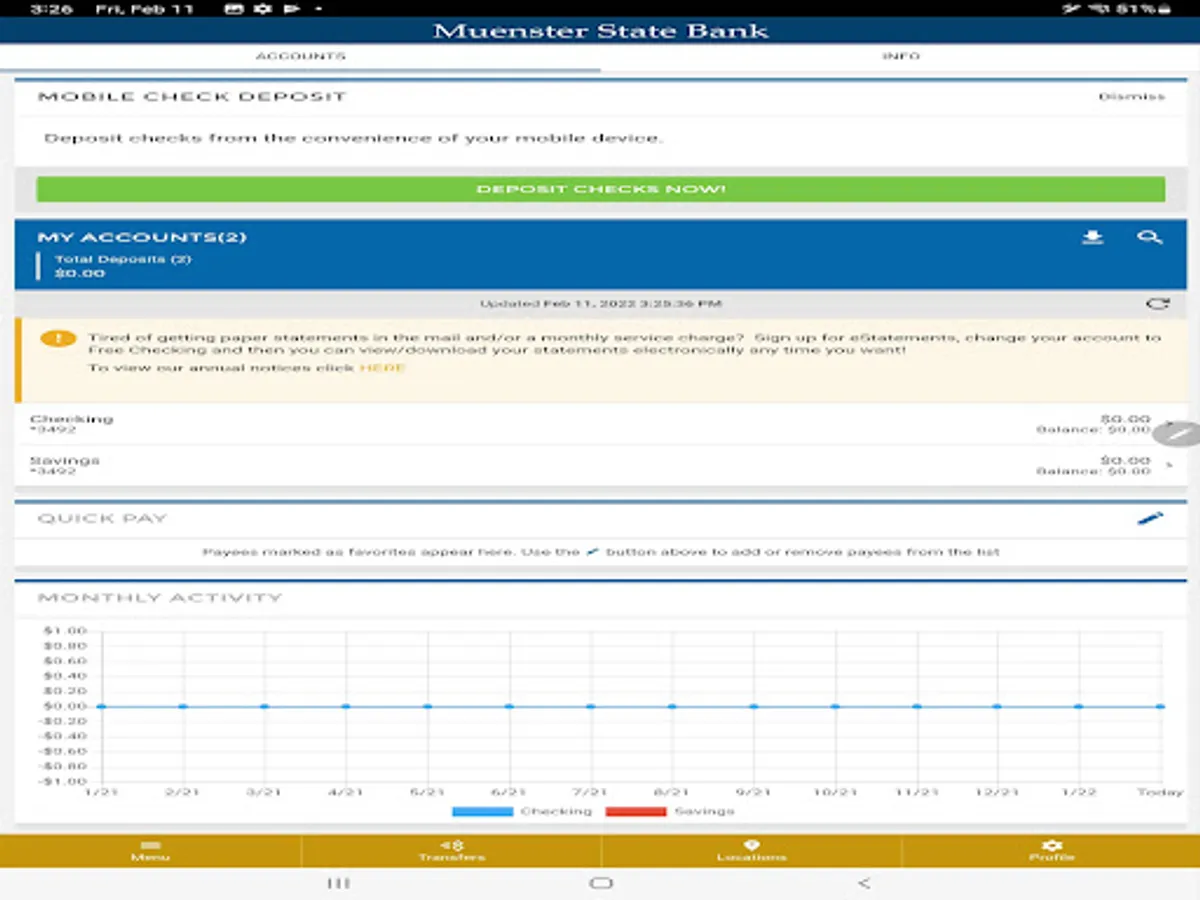
Task: Click the Today data point on chart
Action: click(x=1160, y=706)
